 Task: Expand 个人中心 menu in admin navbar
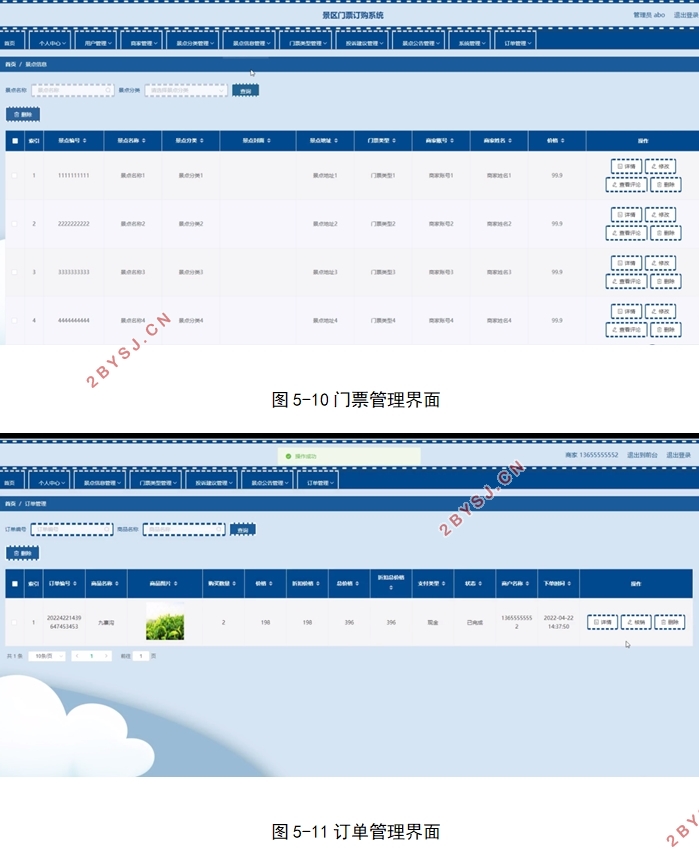click(51, 43)
